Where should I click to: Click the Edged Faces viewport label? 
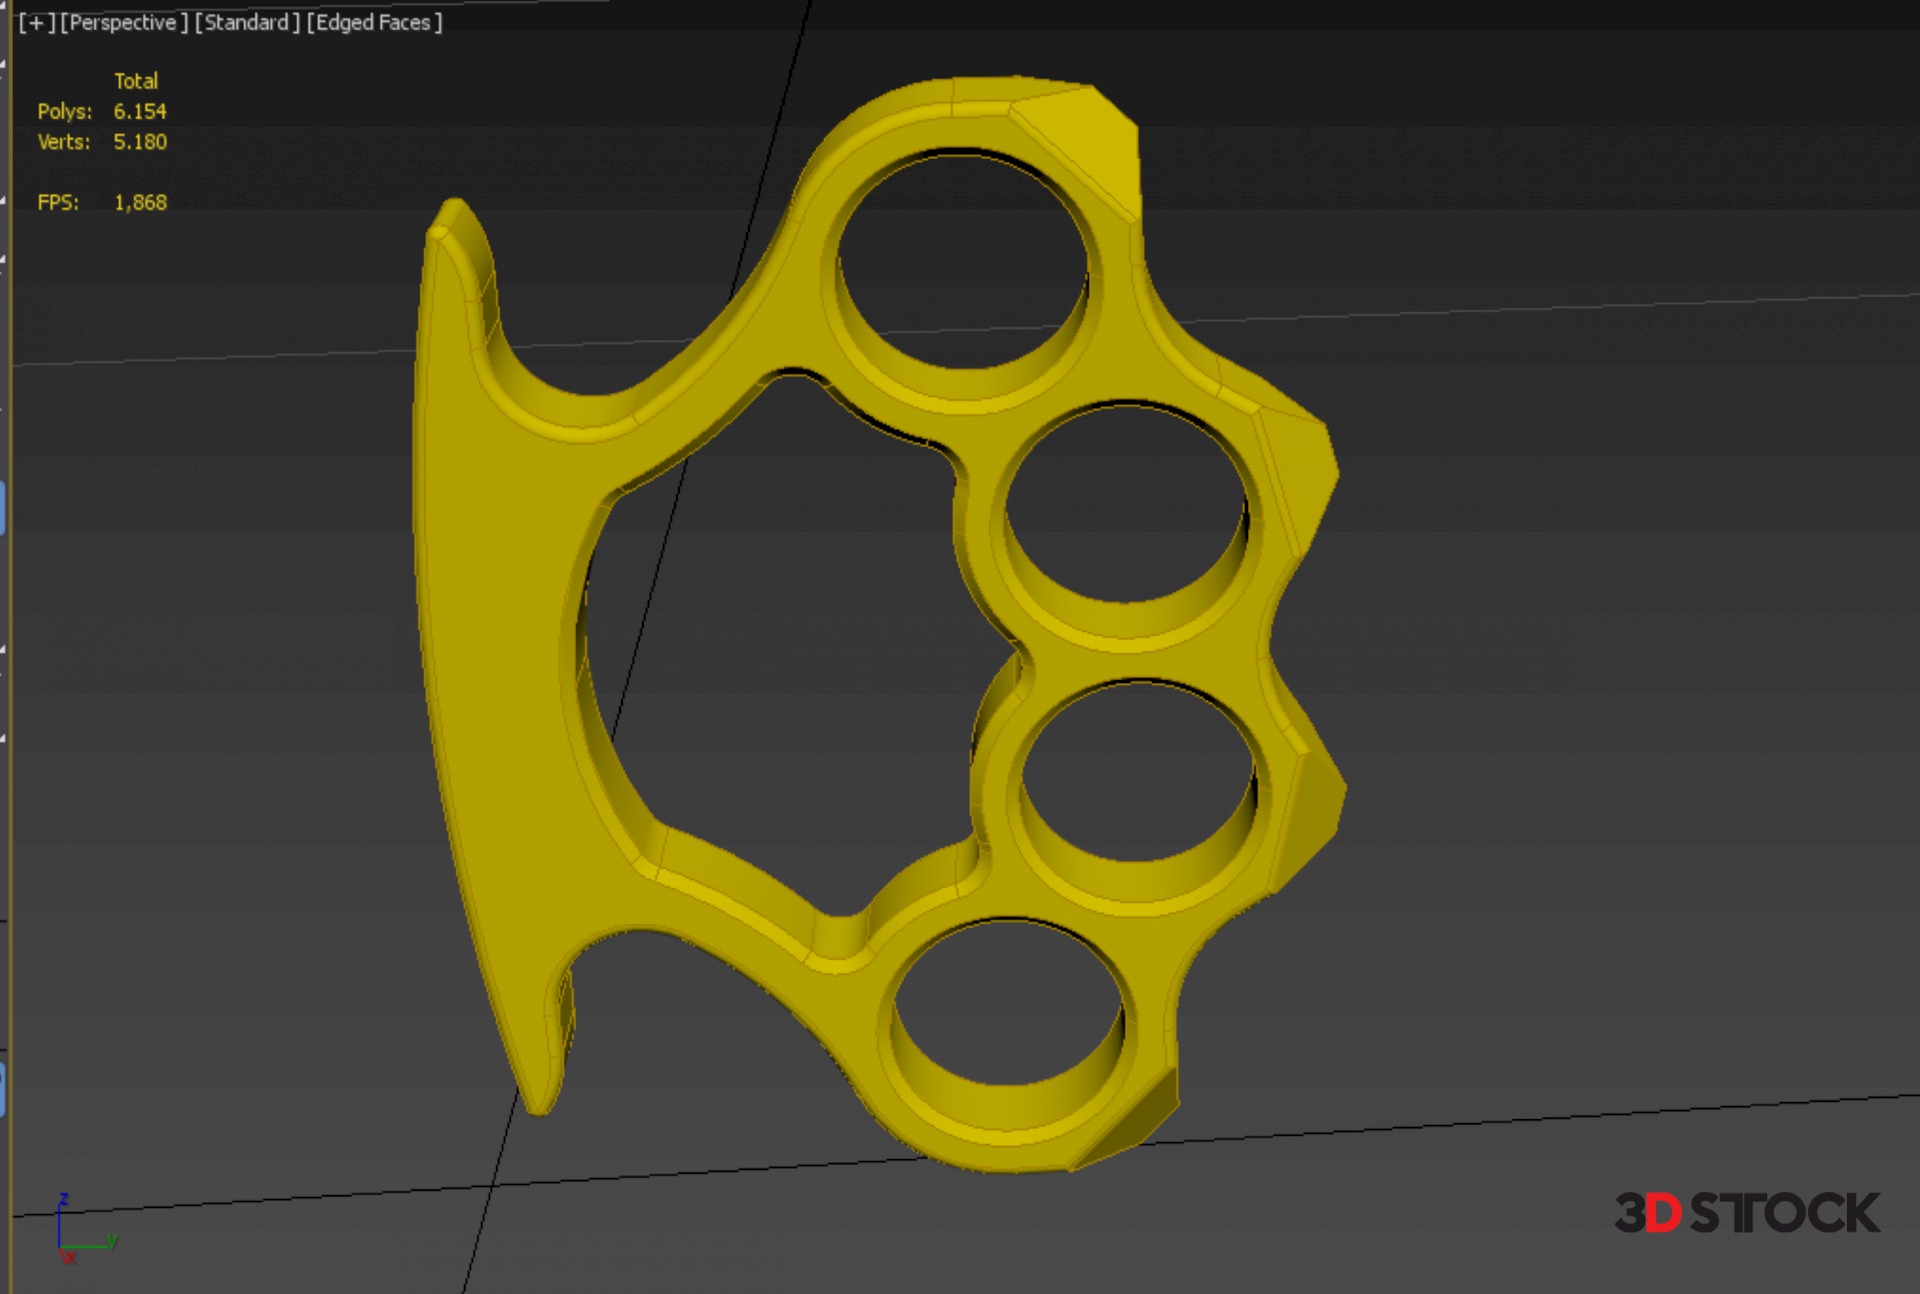374,22
